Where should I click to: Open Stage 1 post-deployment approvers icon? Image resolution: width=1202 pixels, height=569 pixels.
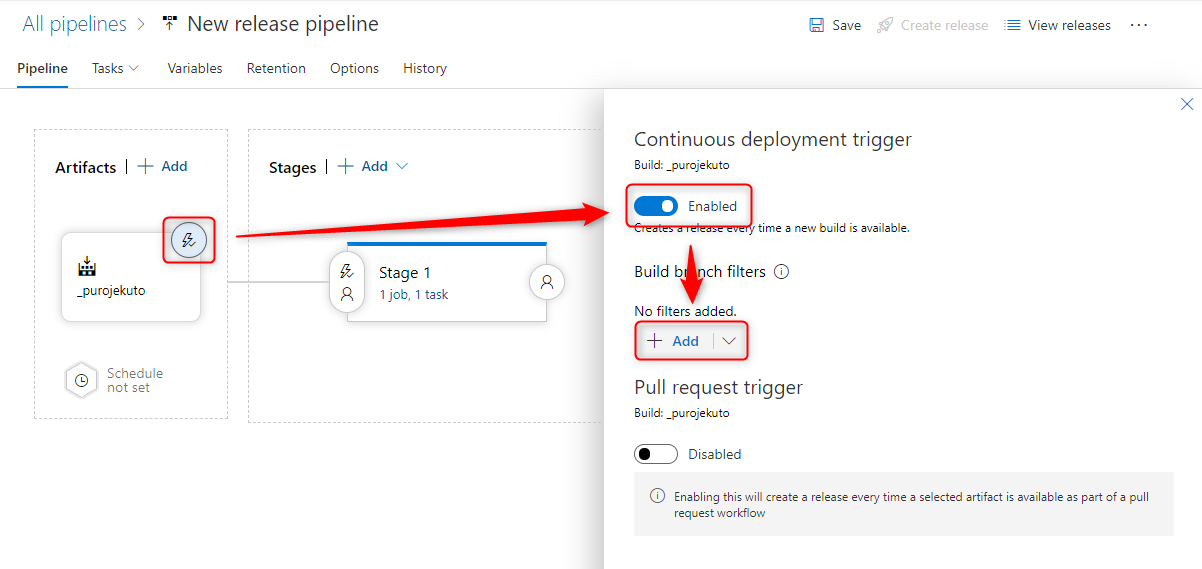tap(547, 282)
